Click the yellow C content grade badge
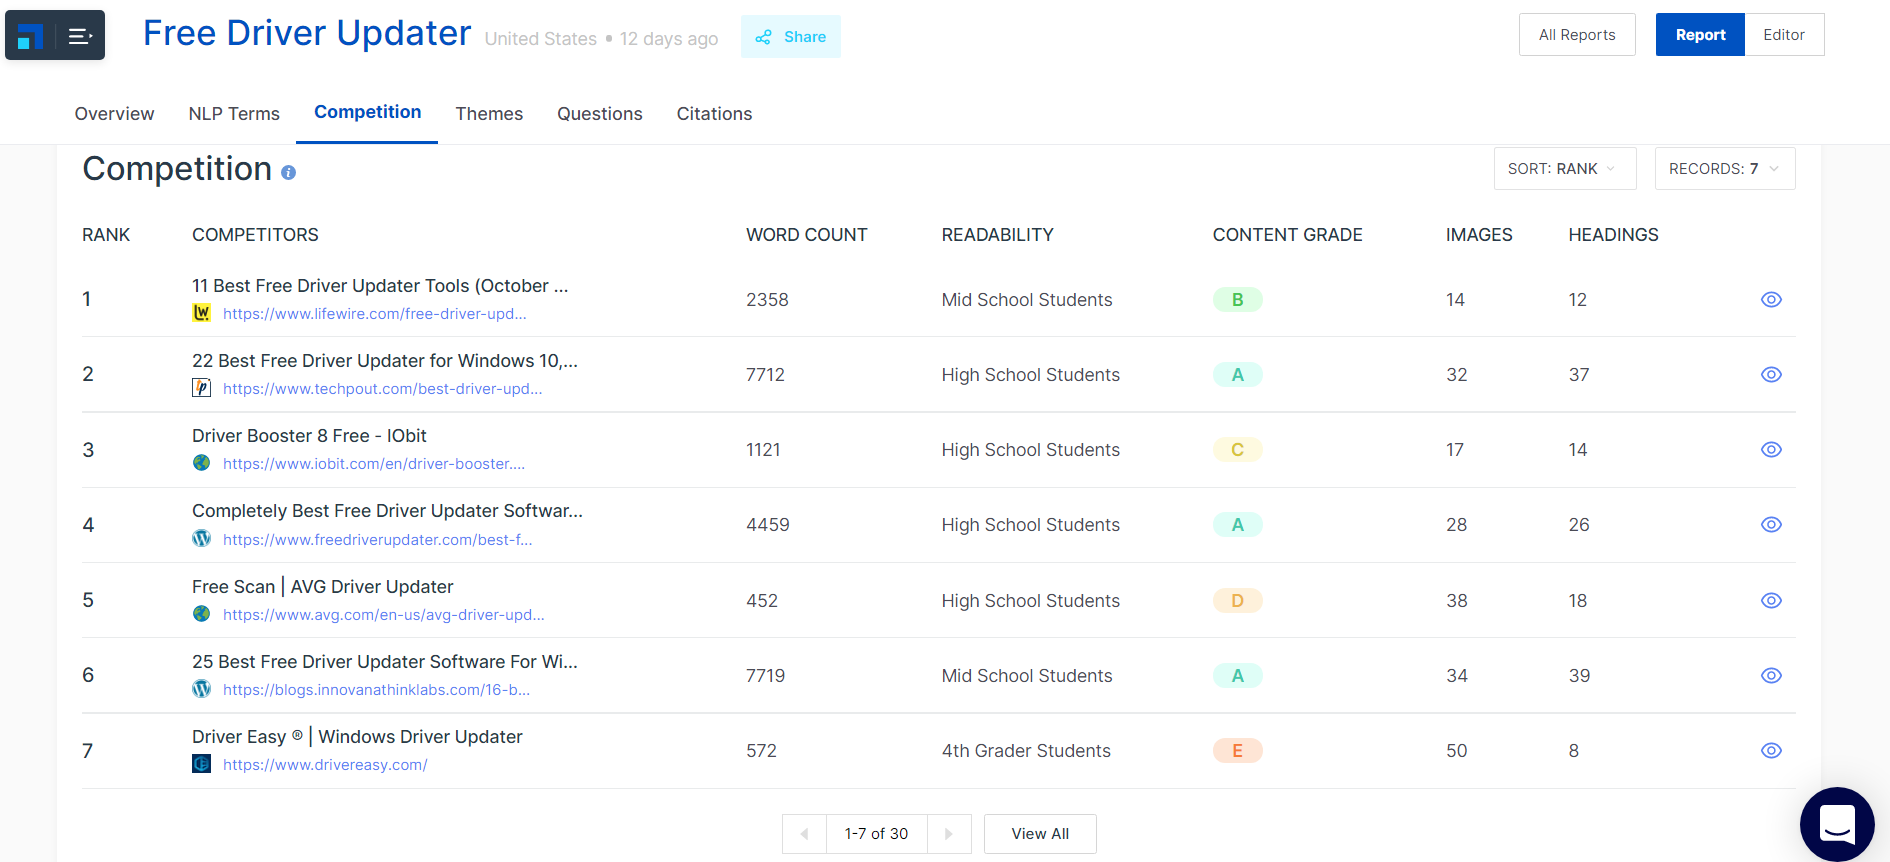Screen dimensions: 1890x862 1237,450
